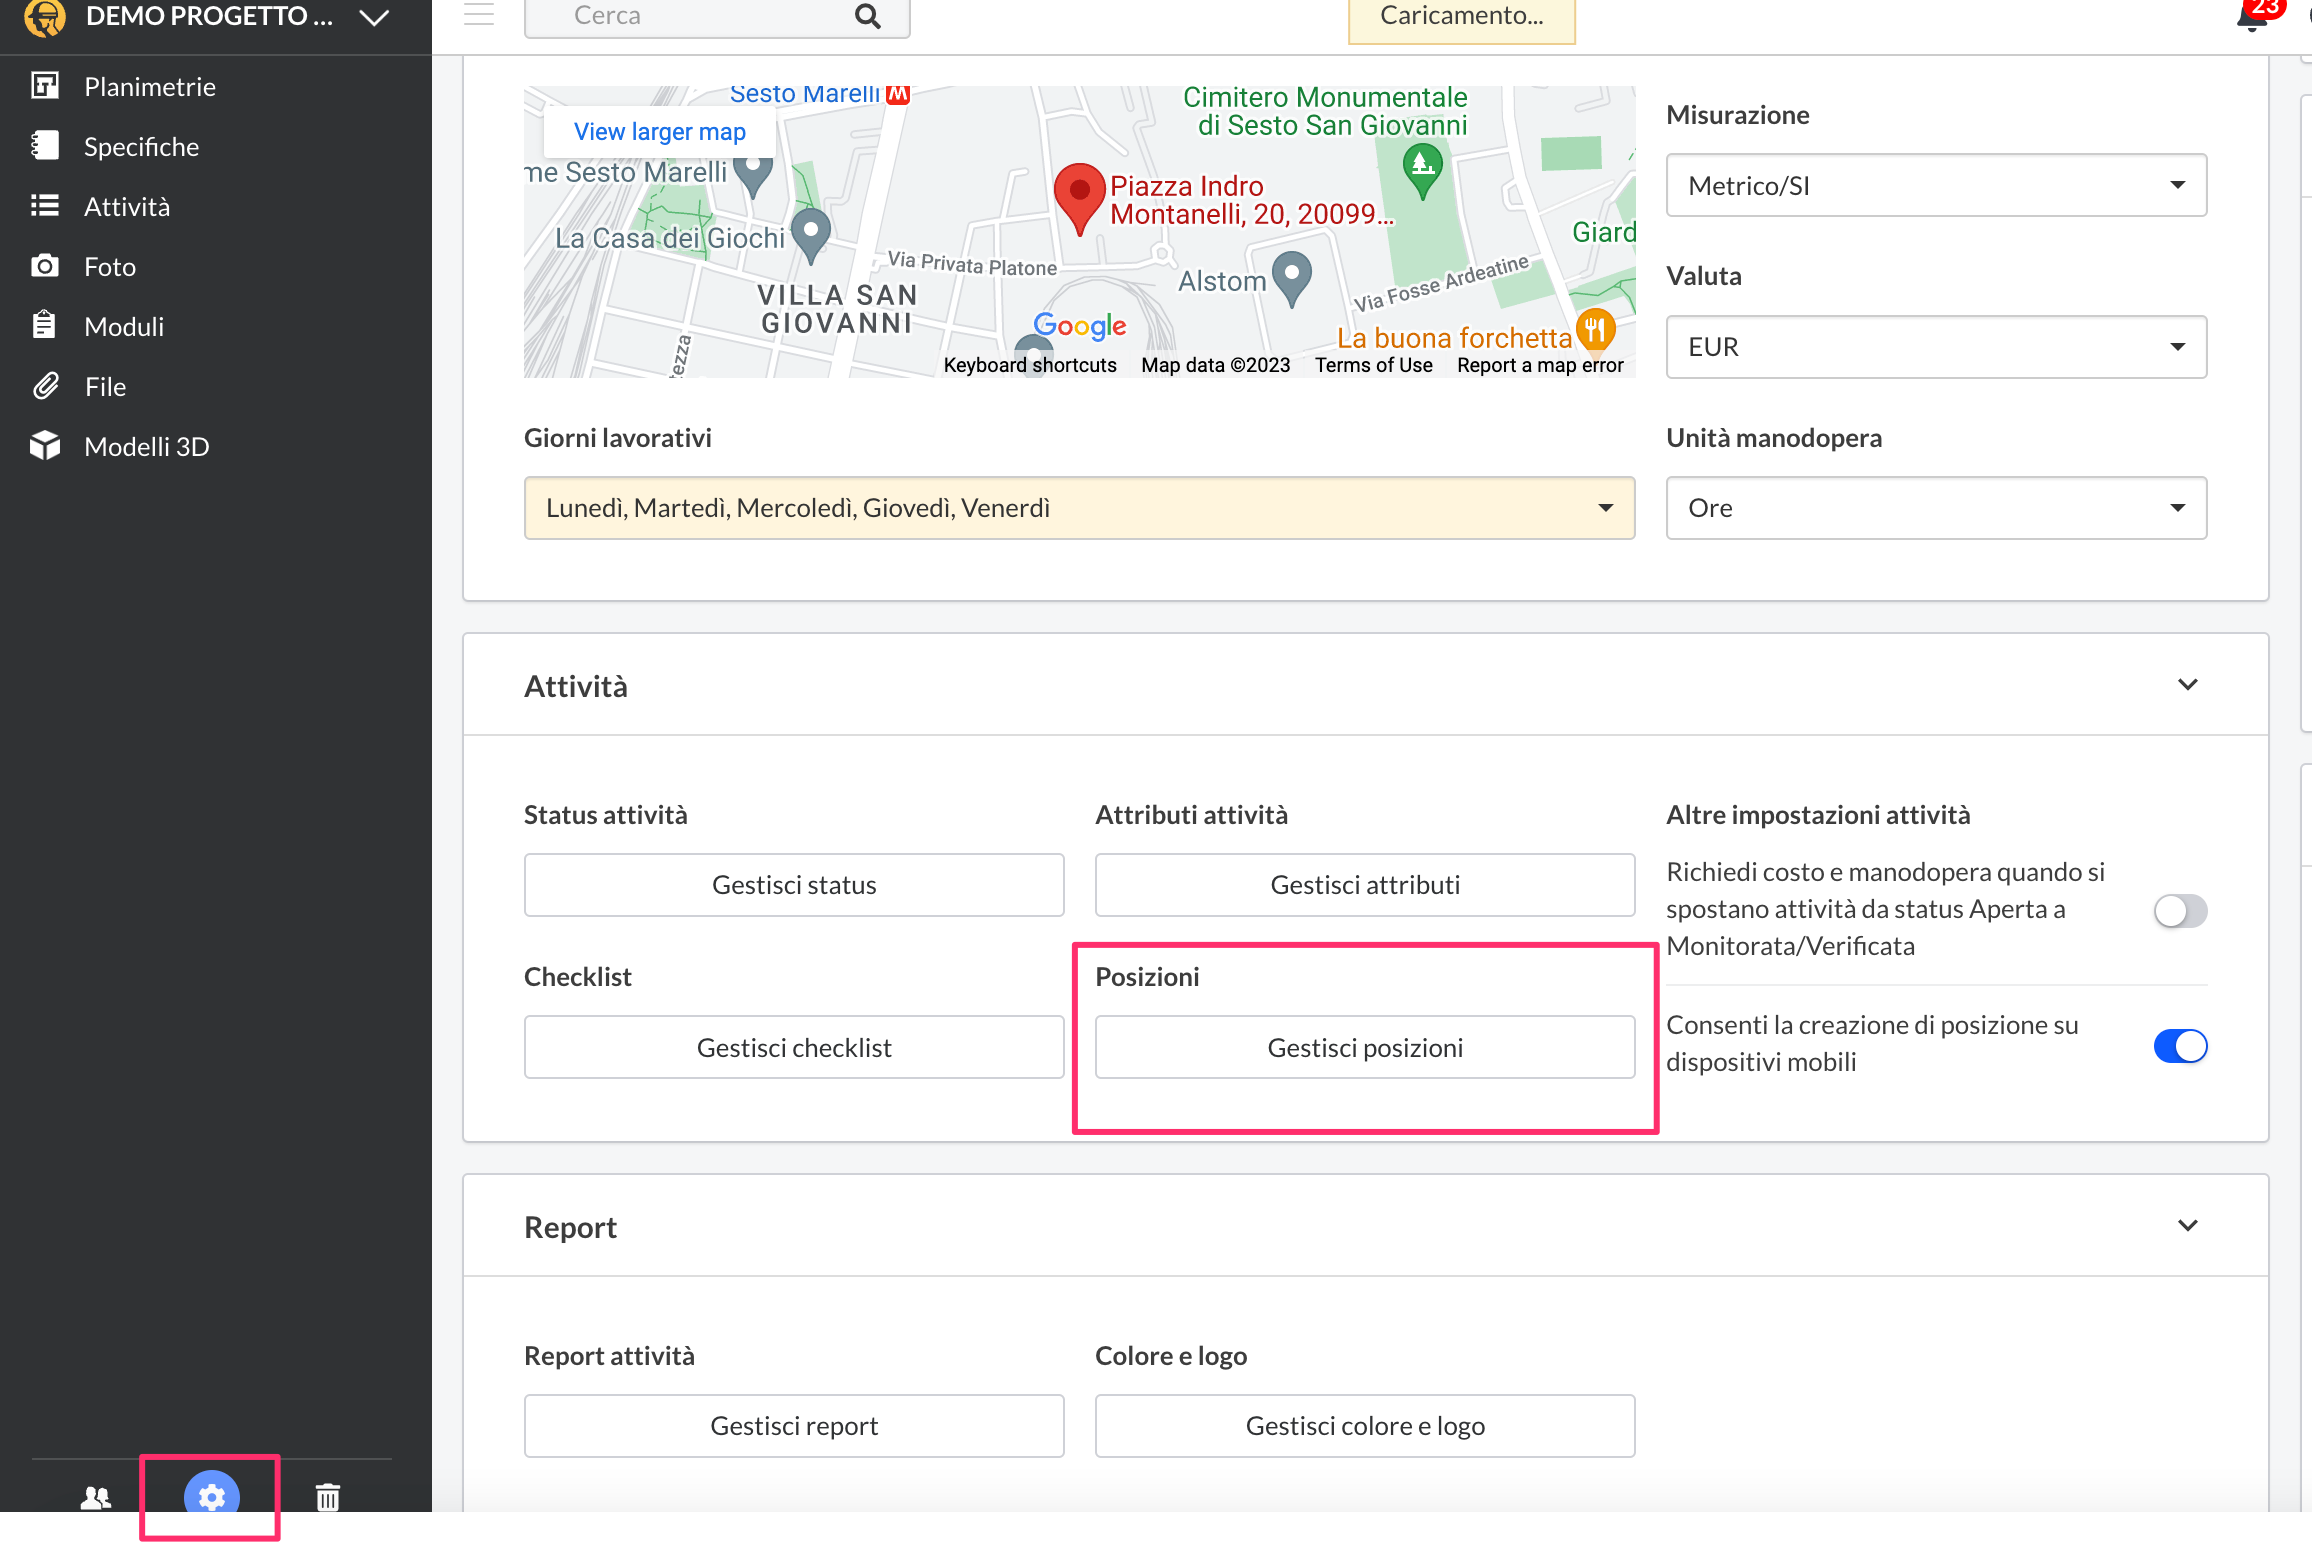
Task: Open the Valuta EUR dropdown
Action: [1936, 347]
